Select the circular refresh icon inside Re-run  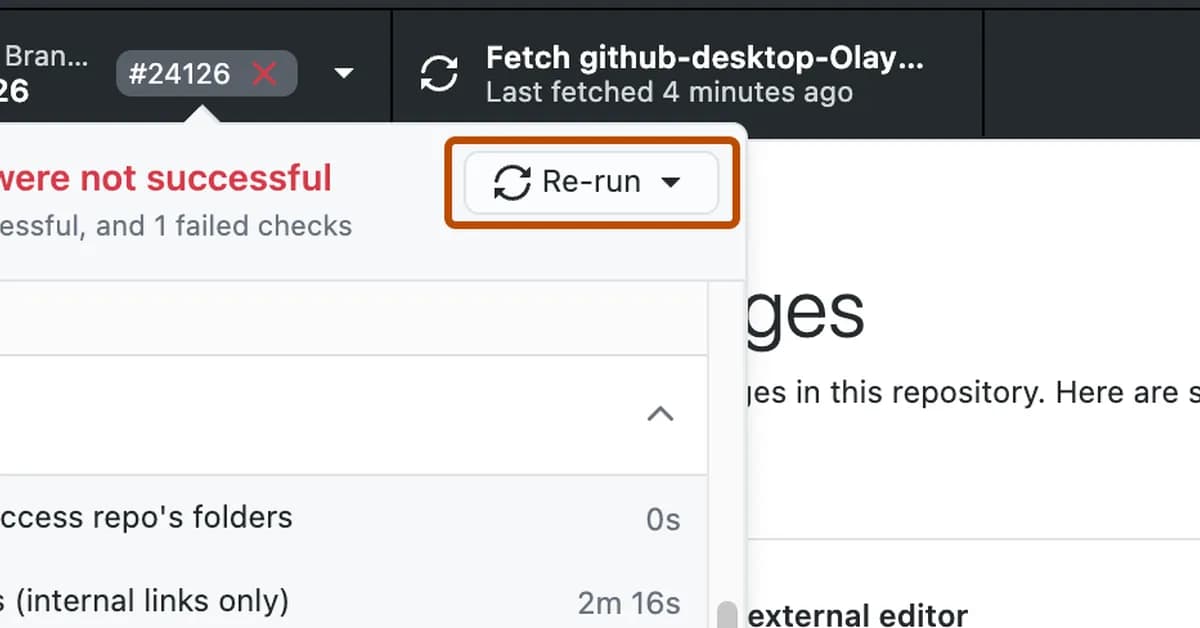tap(512, 182)
